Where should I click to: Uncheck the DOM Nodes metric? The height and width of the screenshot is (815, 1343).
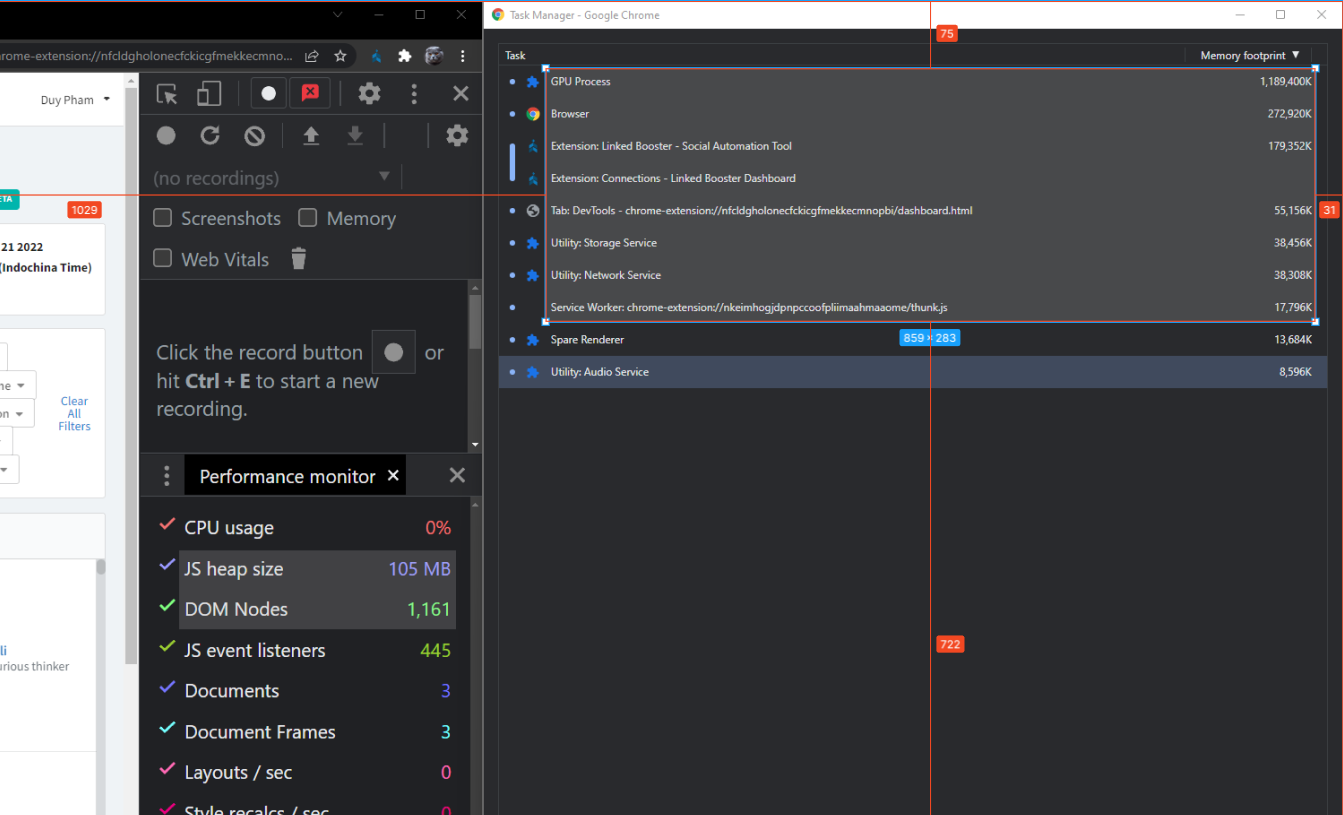168,607
